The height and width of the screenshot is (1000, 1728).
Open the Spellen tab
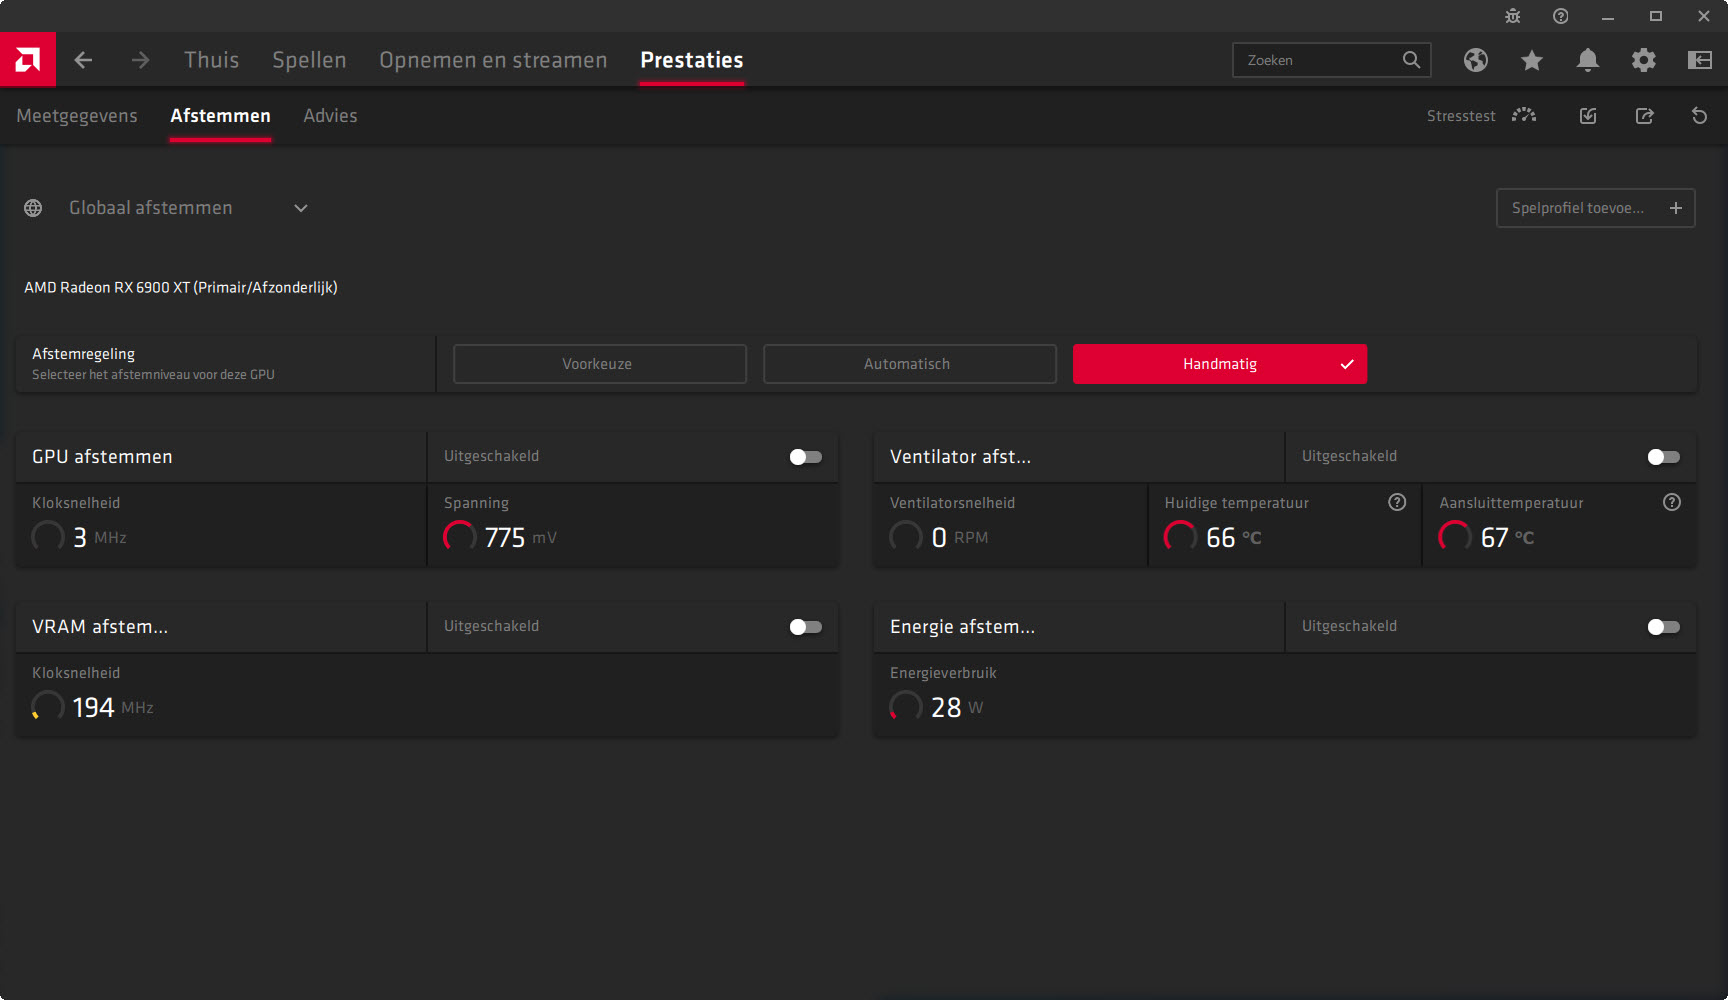(x=309, y=60)
